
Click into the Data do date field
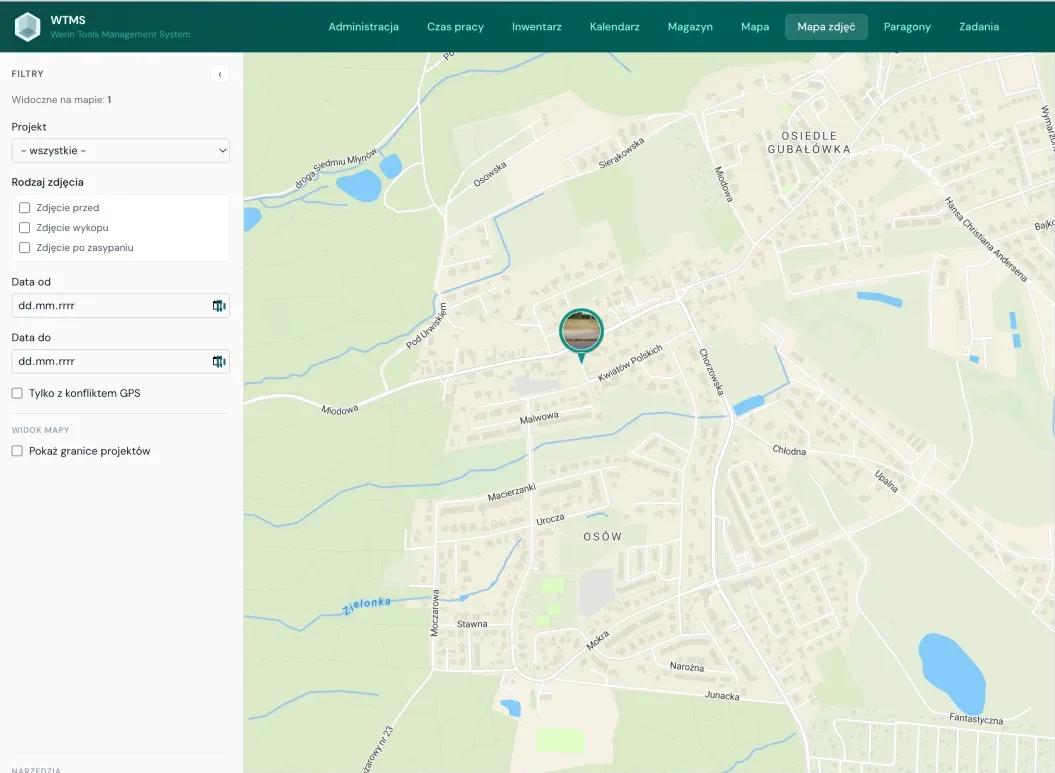point(120,361)
